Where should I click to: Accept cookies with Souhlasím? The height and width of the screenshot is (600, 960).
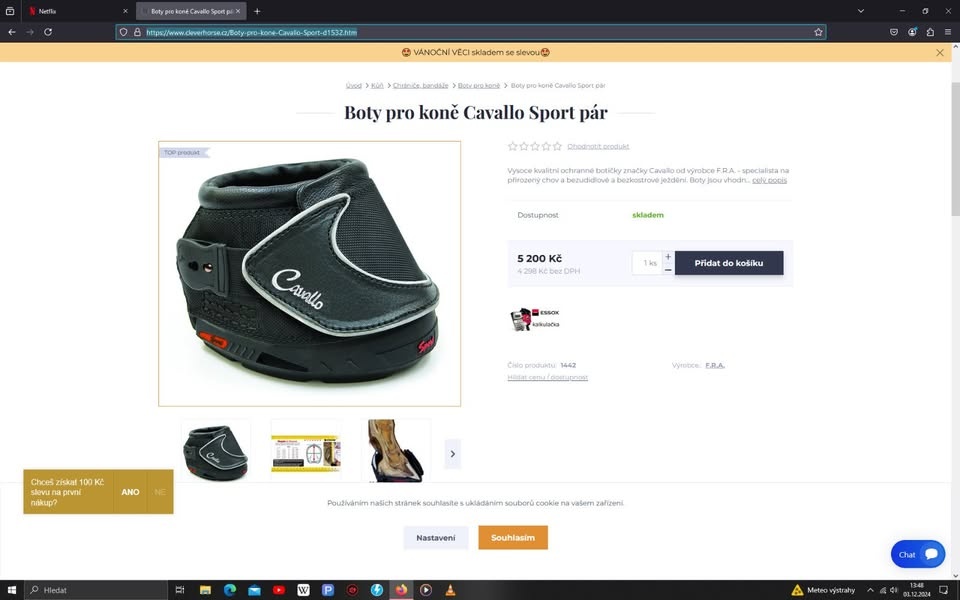(x=513, y=538)
